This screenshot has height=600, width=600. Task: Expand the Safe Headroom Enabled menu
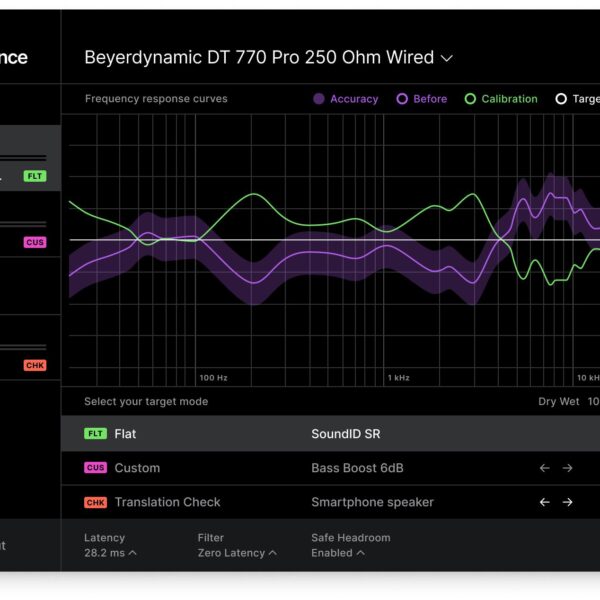point(337,553)
